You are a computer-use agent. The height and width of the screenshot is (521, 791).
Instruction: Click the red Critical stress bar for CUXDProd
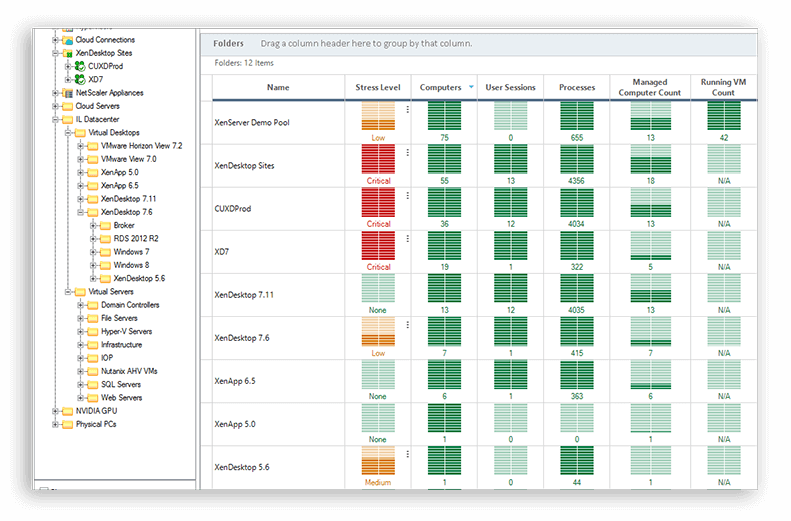(378, 202)
